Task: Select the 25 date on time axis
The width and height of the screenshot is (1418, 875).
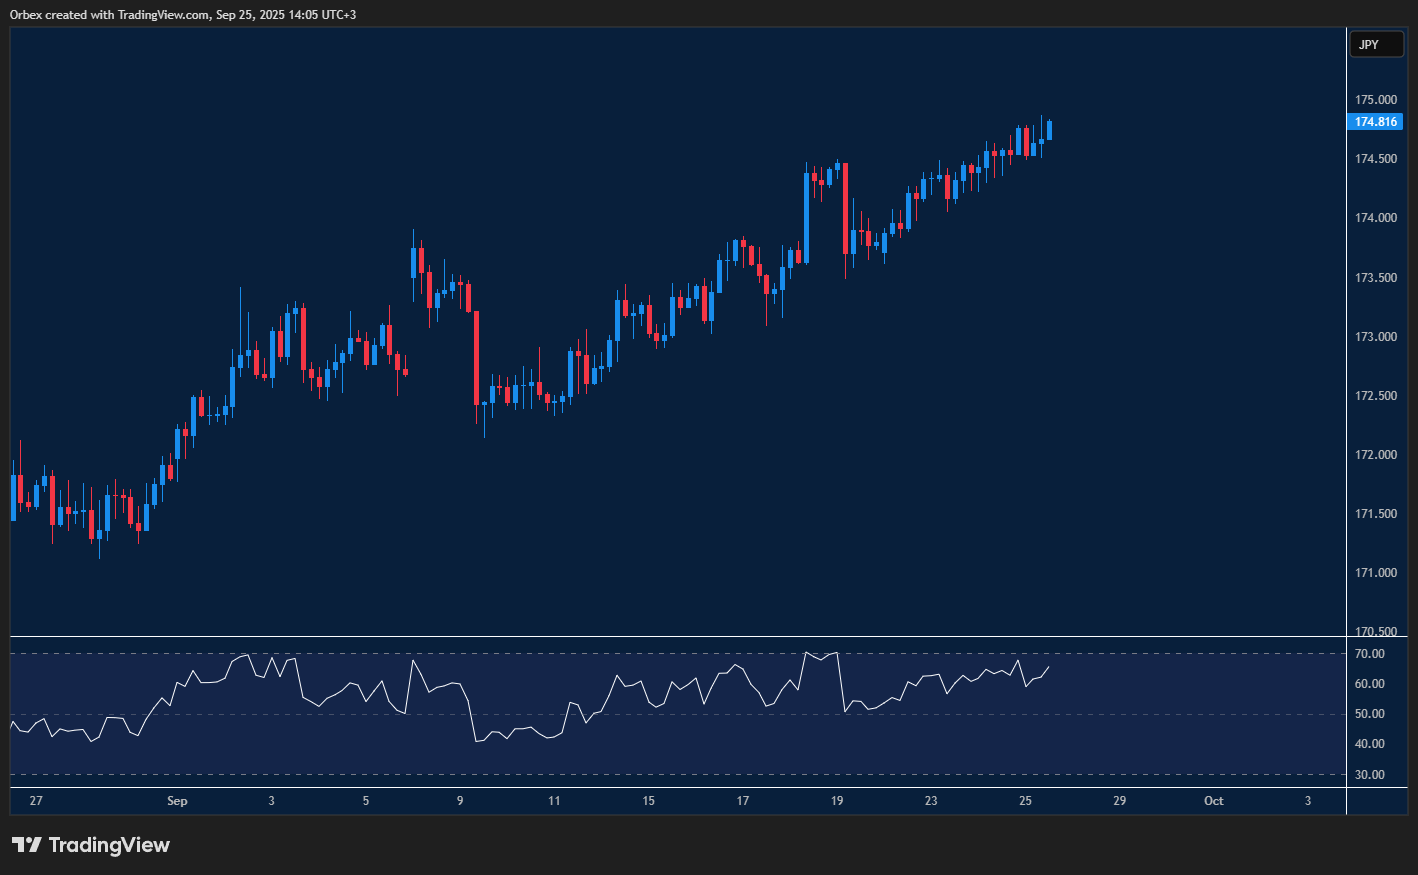Action: click(1025, 801)
